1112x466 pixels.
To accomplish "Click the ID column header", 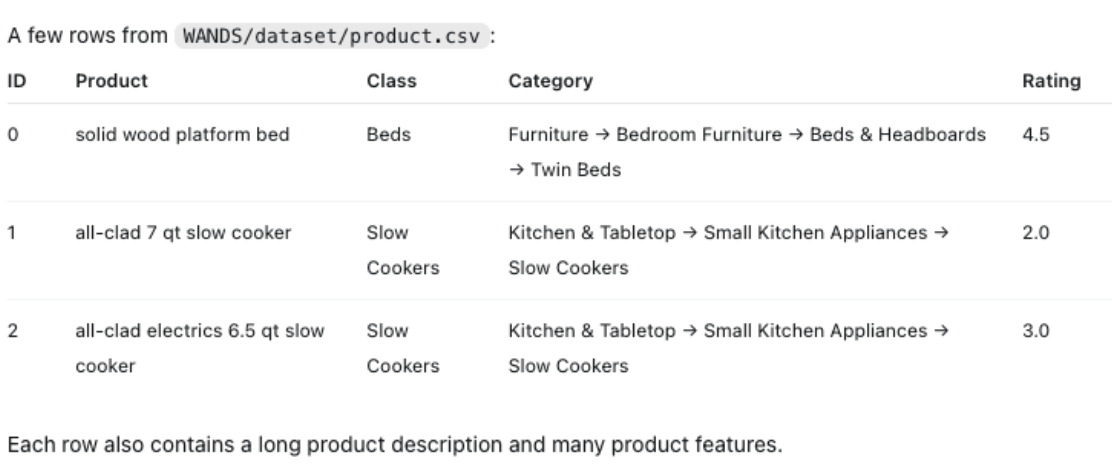I will [x=17, y=81].
